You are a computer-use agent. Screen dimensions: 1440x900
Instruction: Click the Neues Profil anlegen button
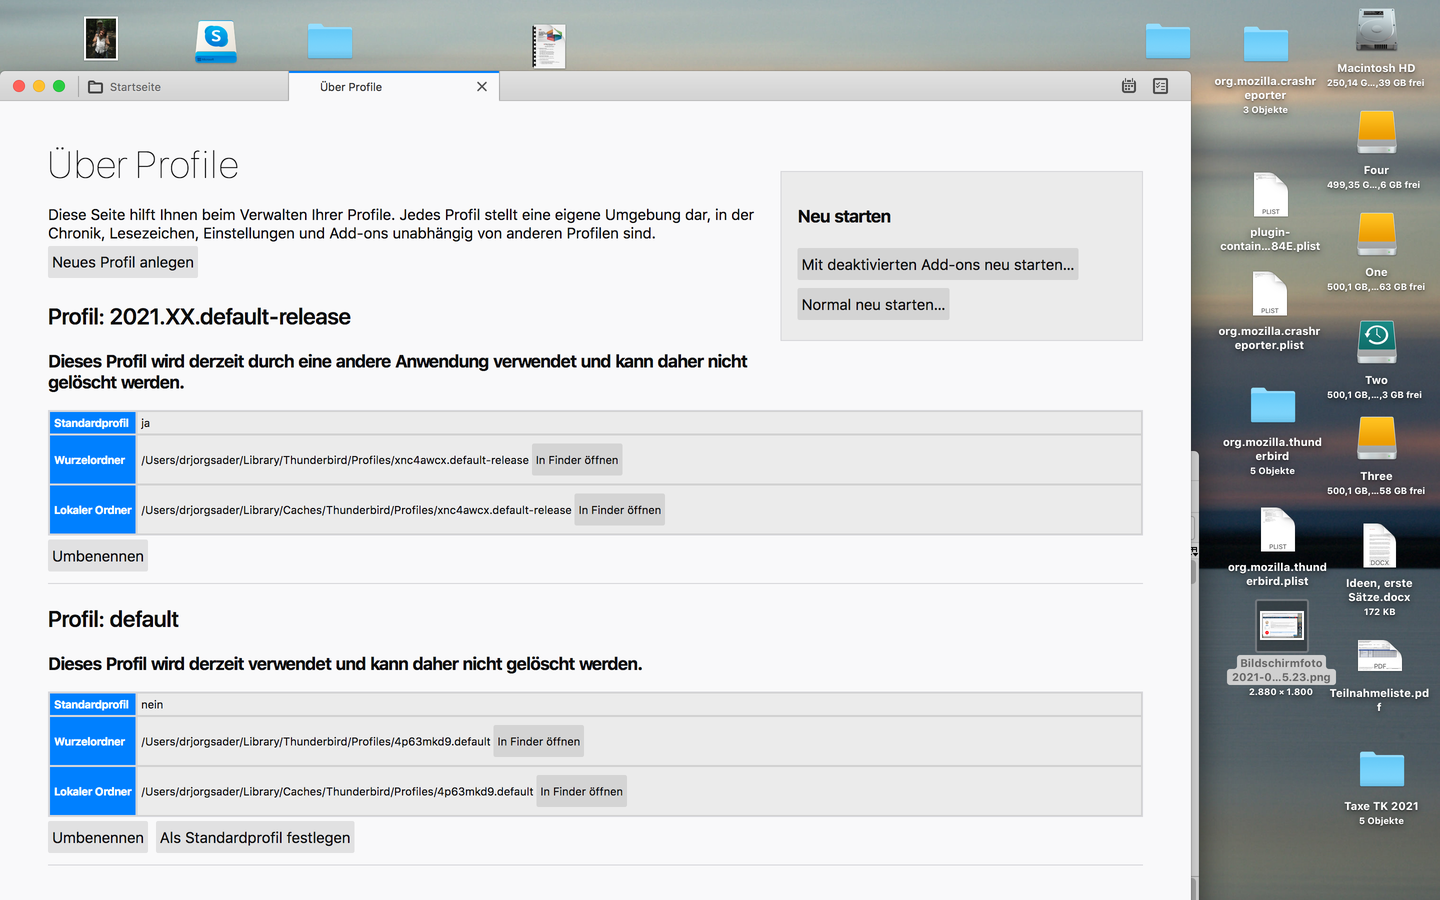click(x=123, y=262)
